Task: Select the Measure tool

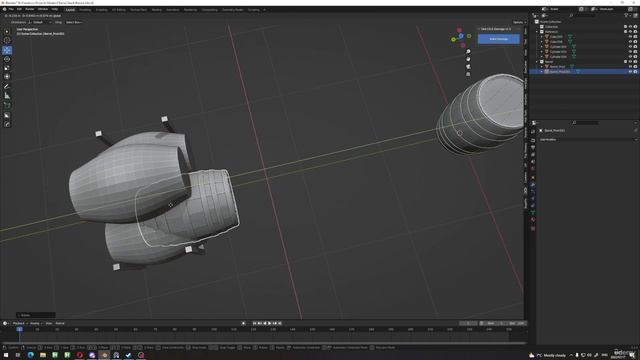Action: [7, 96]
